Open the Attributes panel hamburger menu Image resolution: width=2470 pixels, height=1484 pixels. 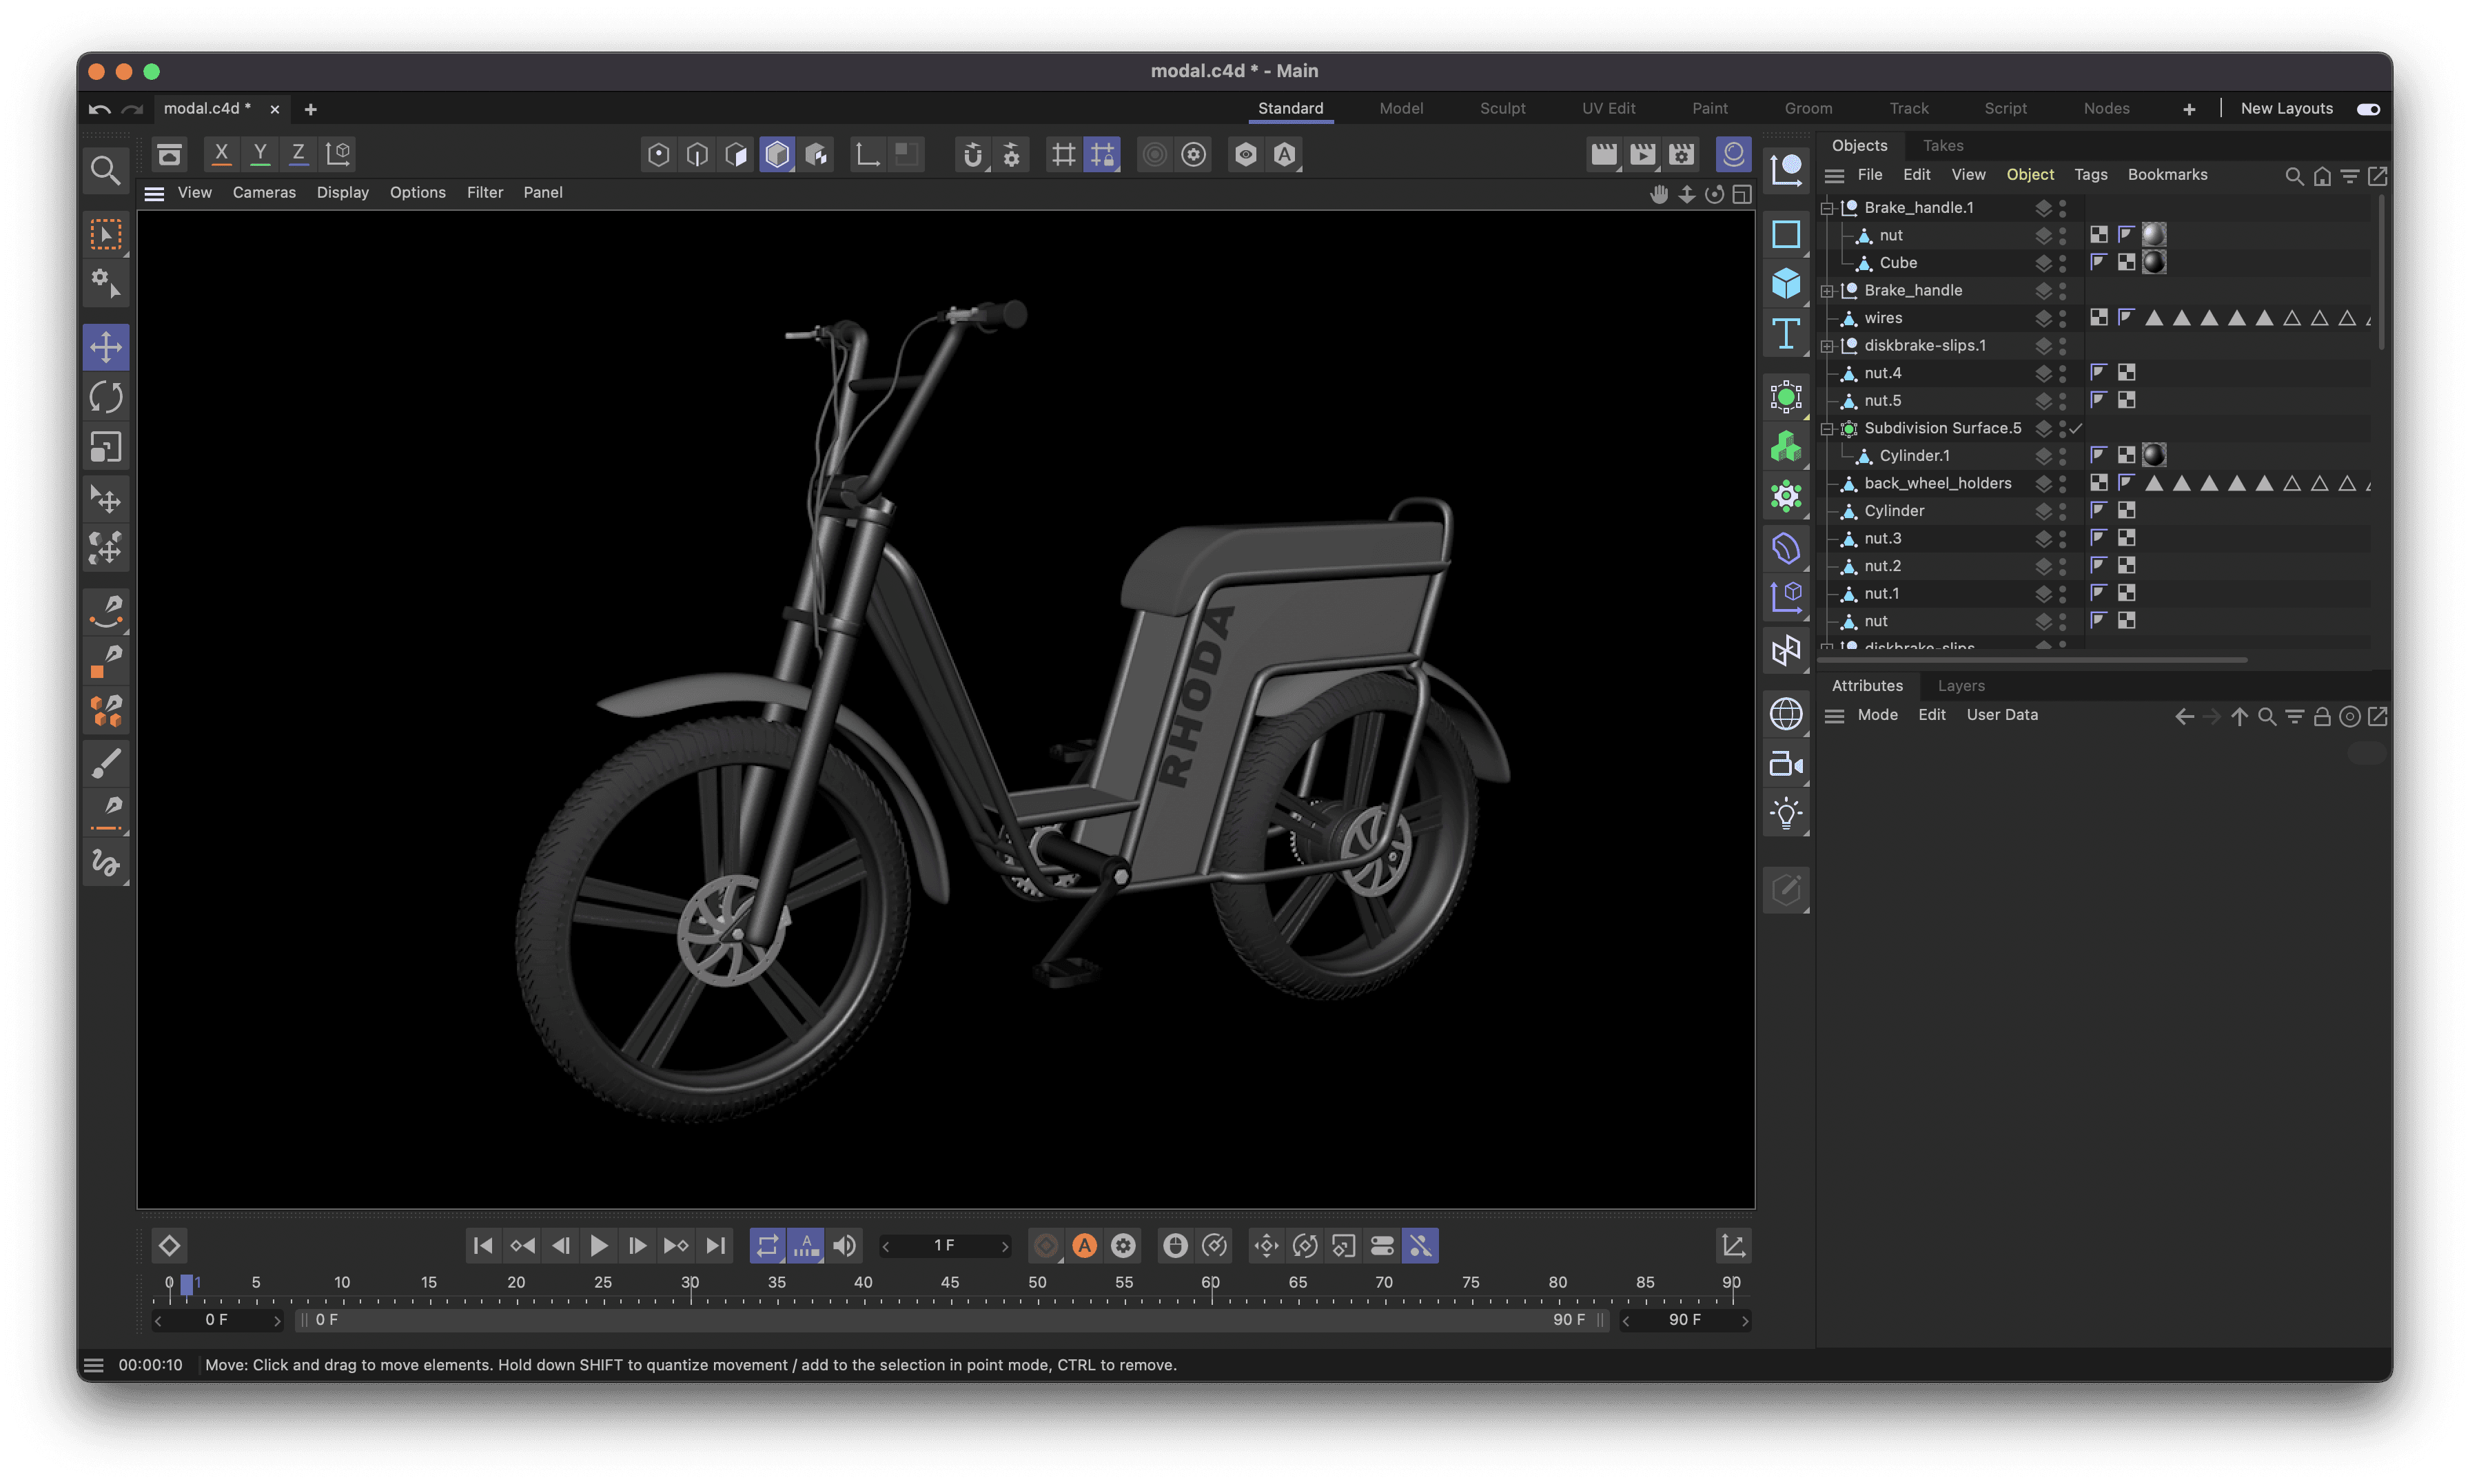click(1834, 716)
